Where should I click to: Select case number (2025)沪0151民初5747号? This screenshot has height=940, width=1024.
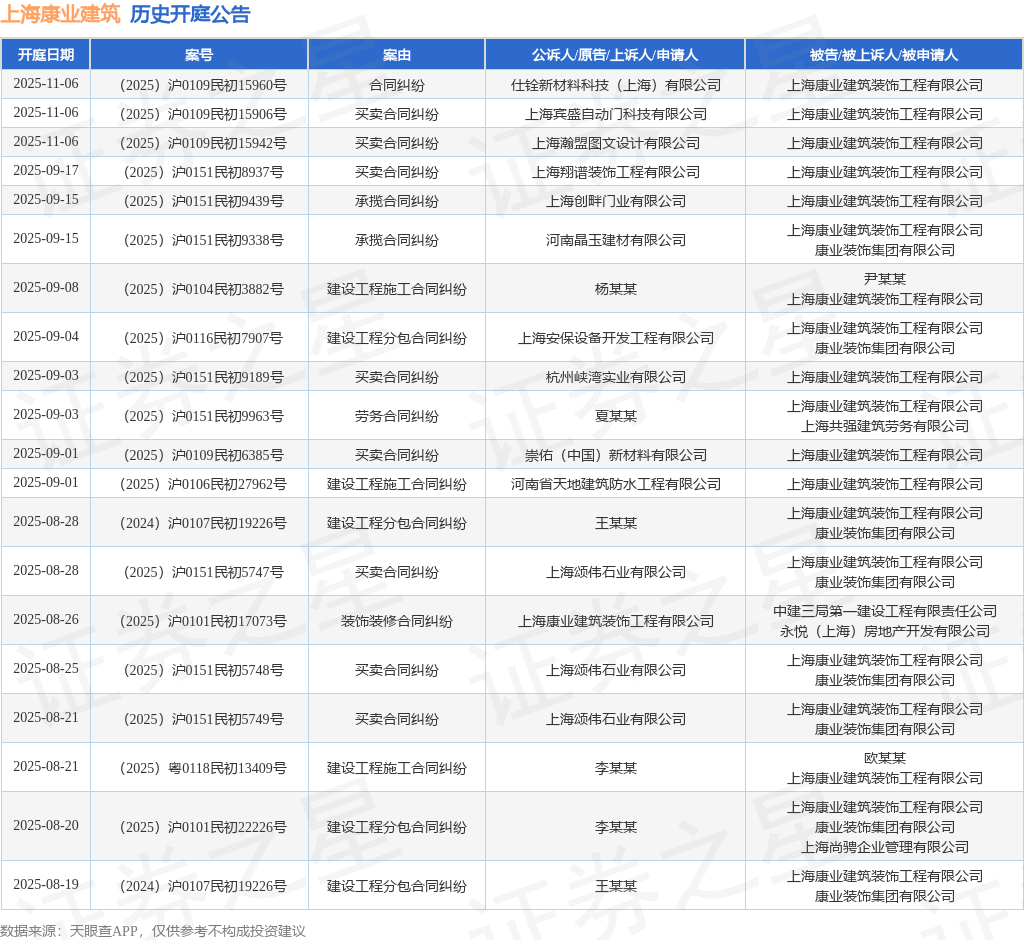[x=203, y=572]
